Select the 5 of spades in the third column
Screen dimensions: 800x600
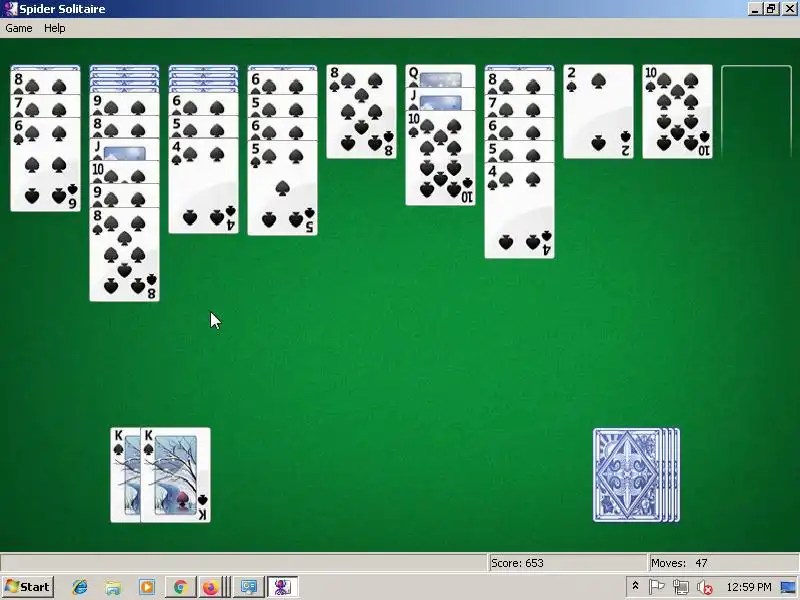coord(204,128)
